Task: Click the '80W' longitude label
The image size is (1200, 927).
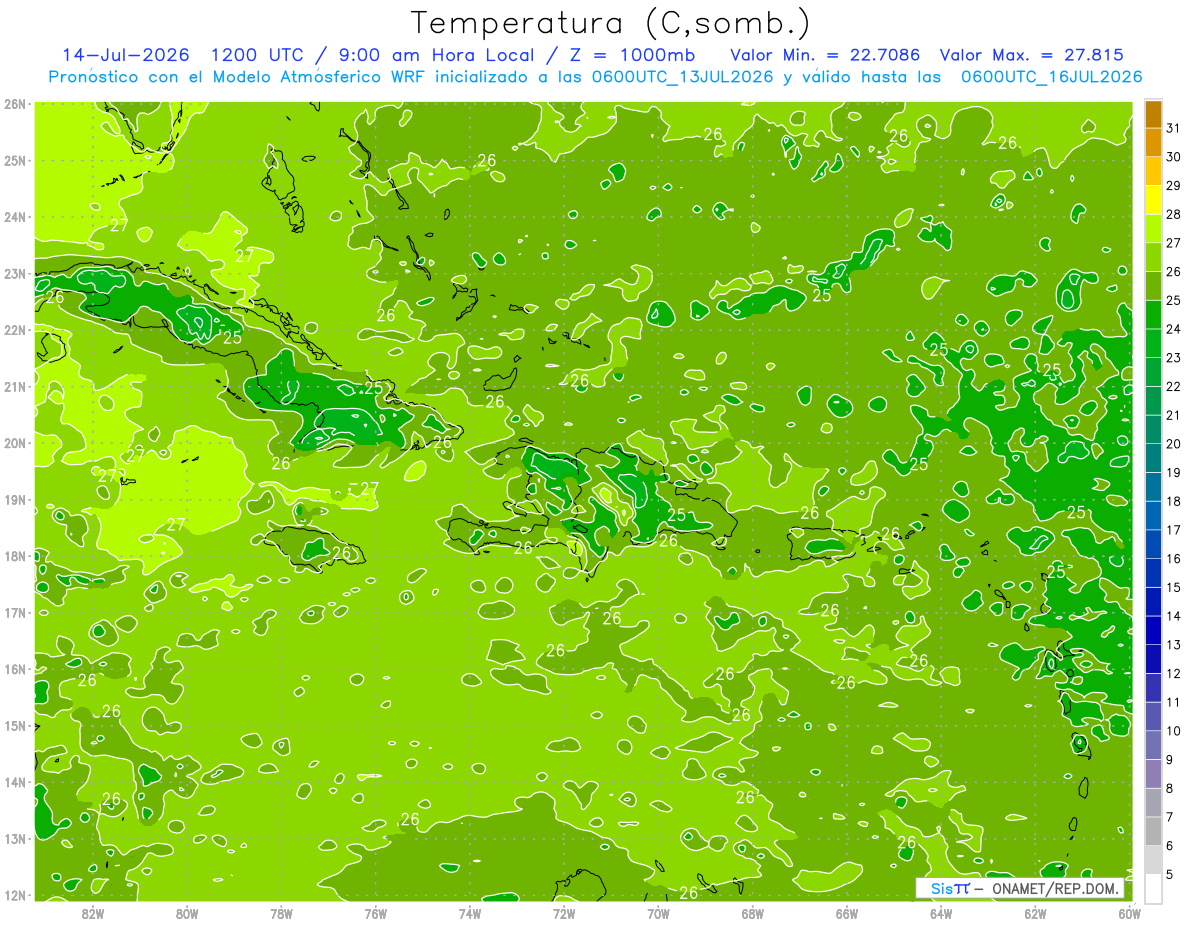Action: [187, 913]
